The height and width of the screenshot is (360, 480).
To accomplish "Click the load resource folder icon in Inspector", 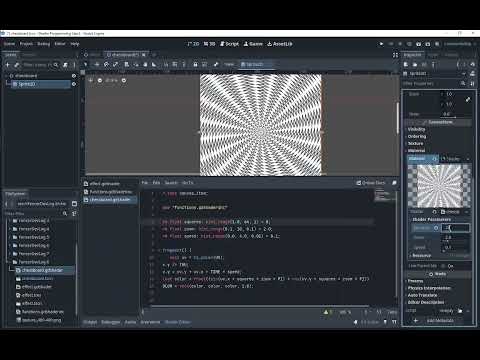I will (415, 65).
